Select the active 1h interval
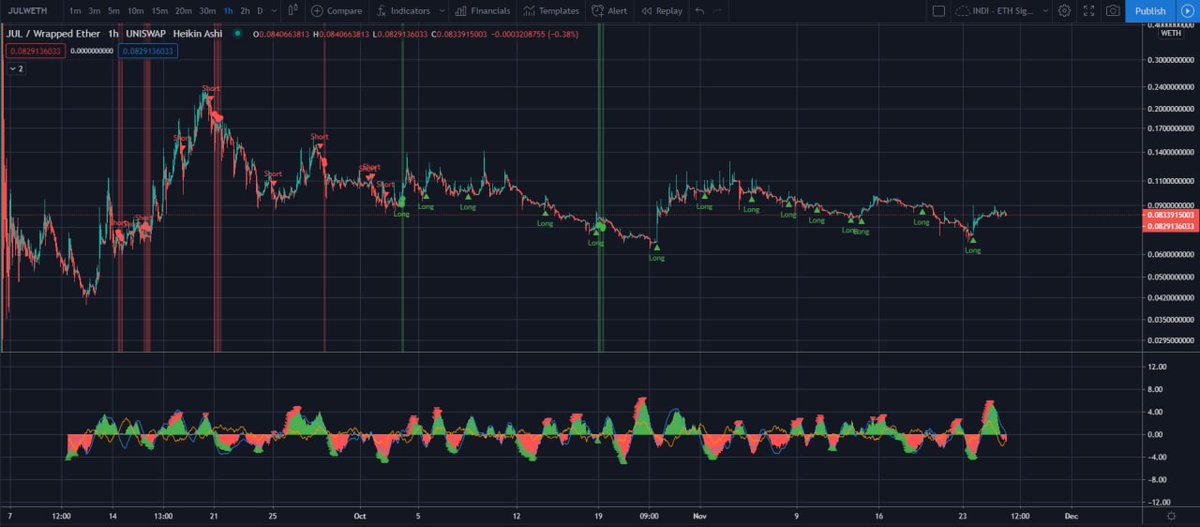 coord(229,11)
